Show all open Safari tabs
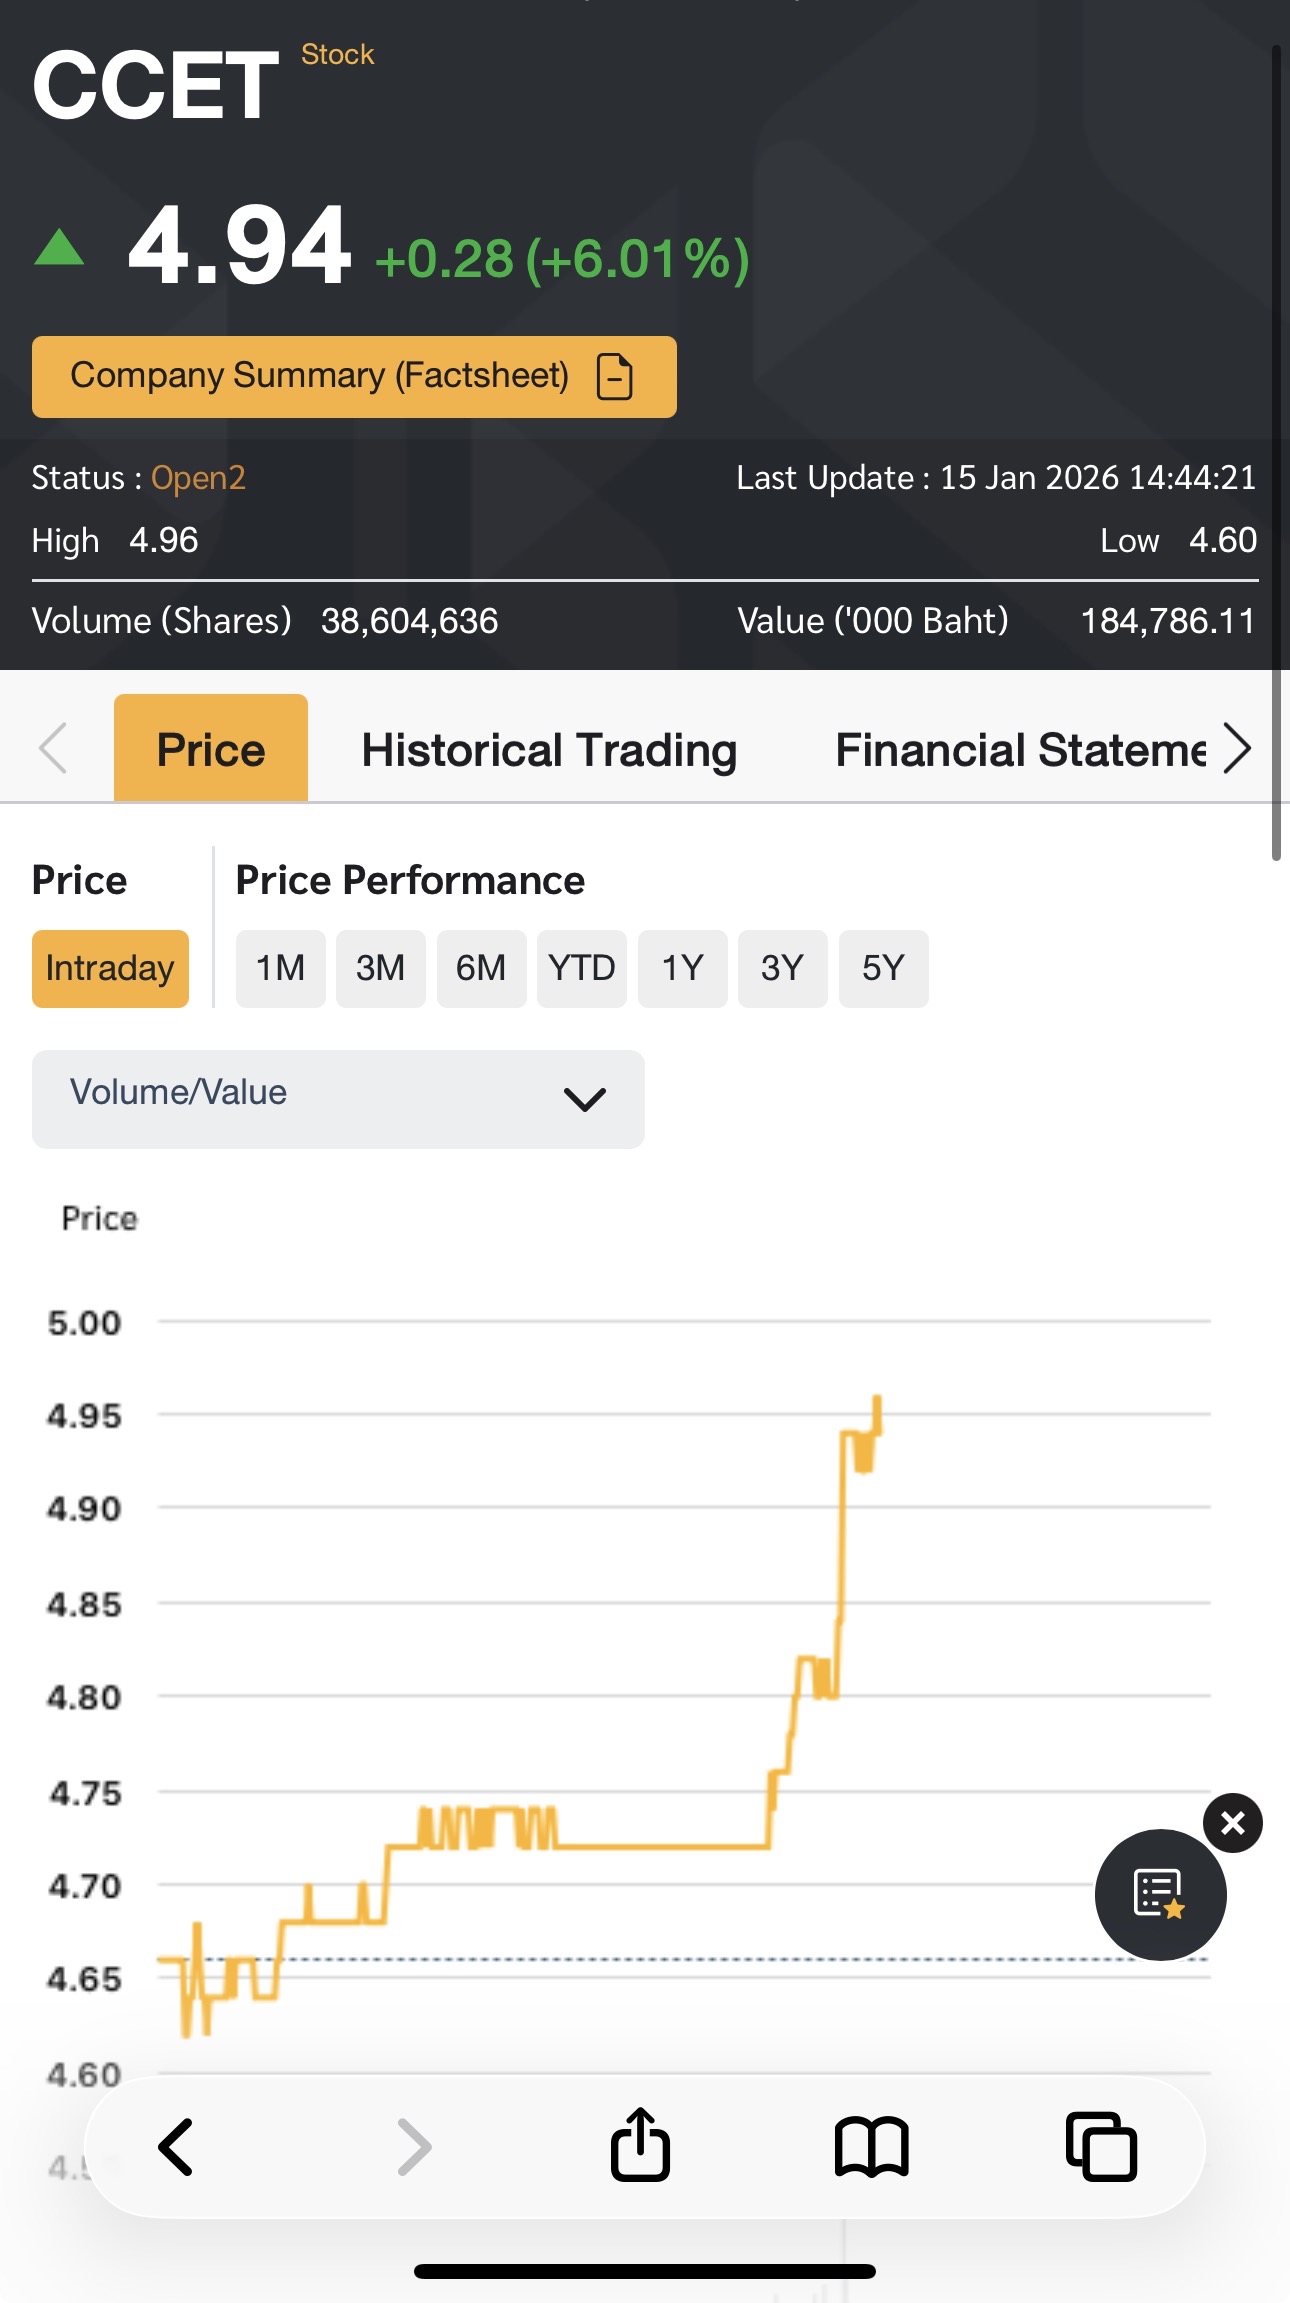1290x2303 pixels. click(x=1101, y=2146)
